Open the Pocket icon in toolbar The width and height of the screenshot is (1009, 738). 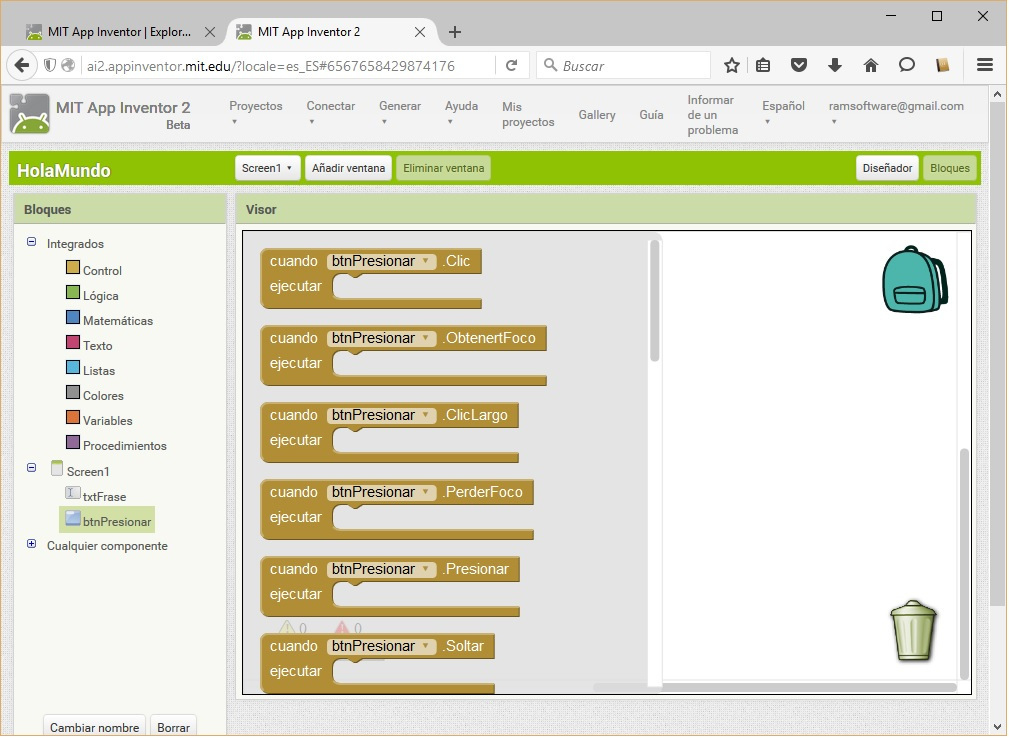point(799,66)
